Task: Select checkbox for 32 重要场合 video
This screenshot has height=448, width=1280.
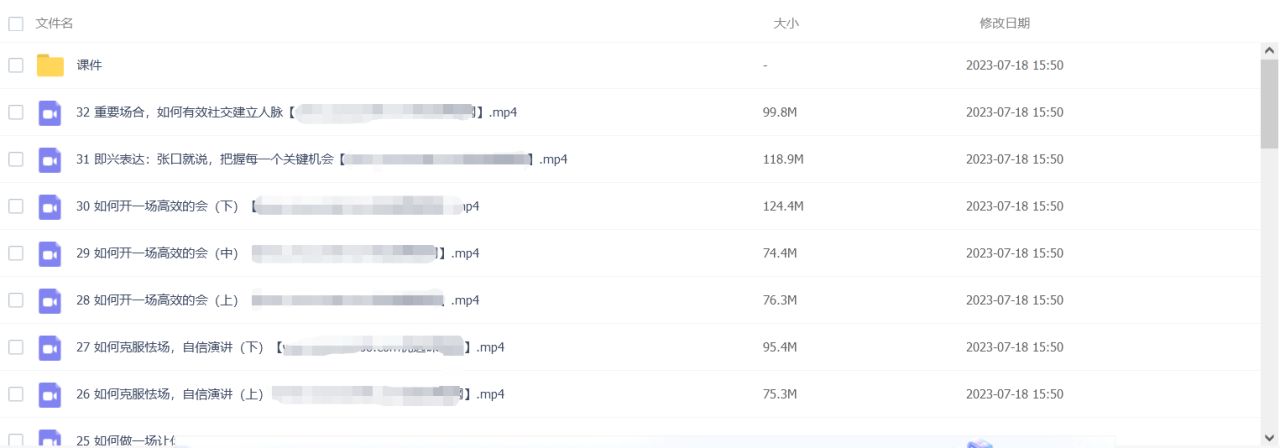Action: coord(16,112)
